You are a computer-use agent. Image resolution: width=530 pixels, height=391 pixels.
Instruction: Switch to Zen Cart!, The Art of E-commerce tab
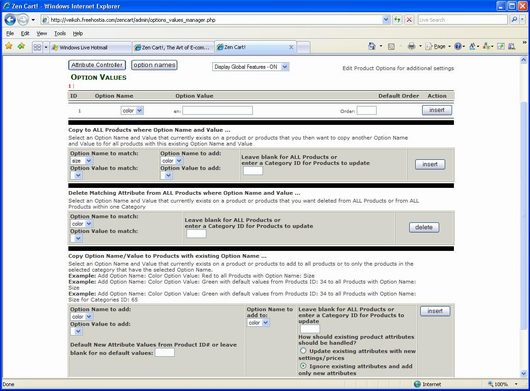(x=173, y=47)
